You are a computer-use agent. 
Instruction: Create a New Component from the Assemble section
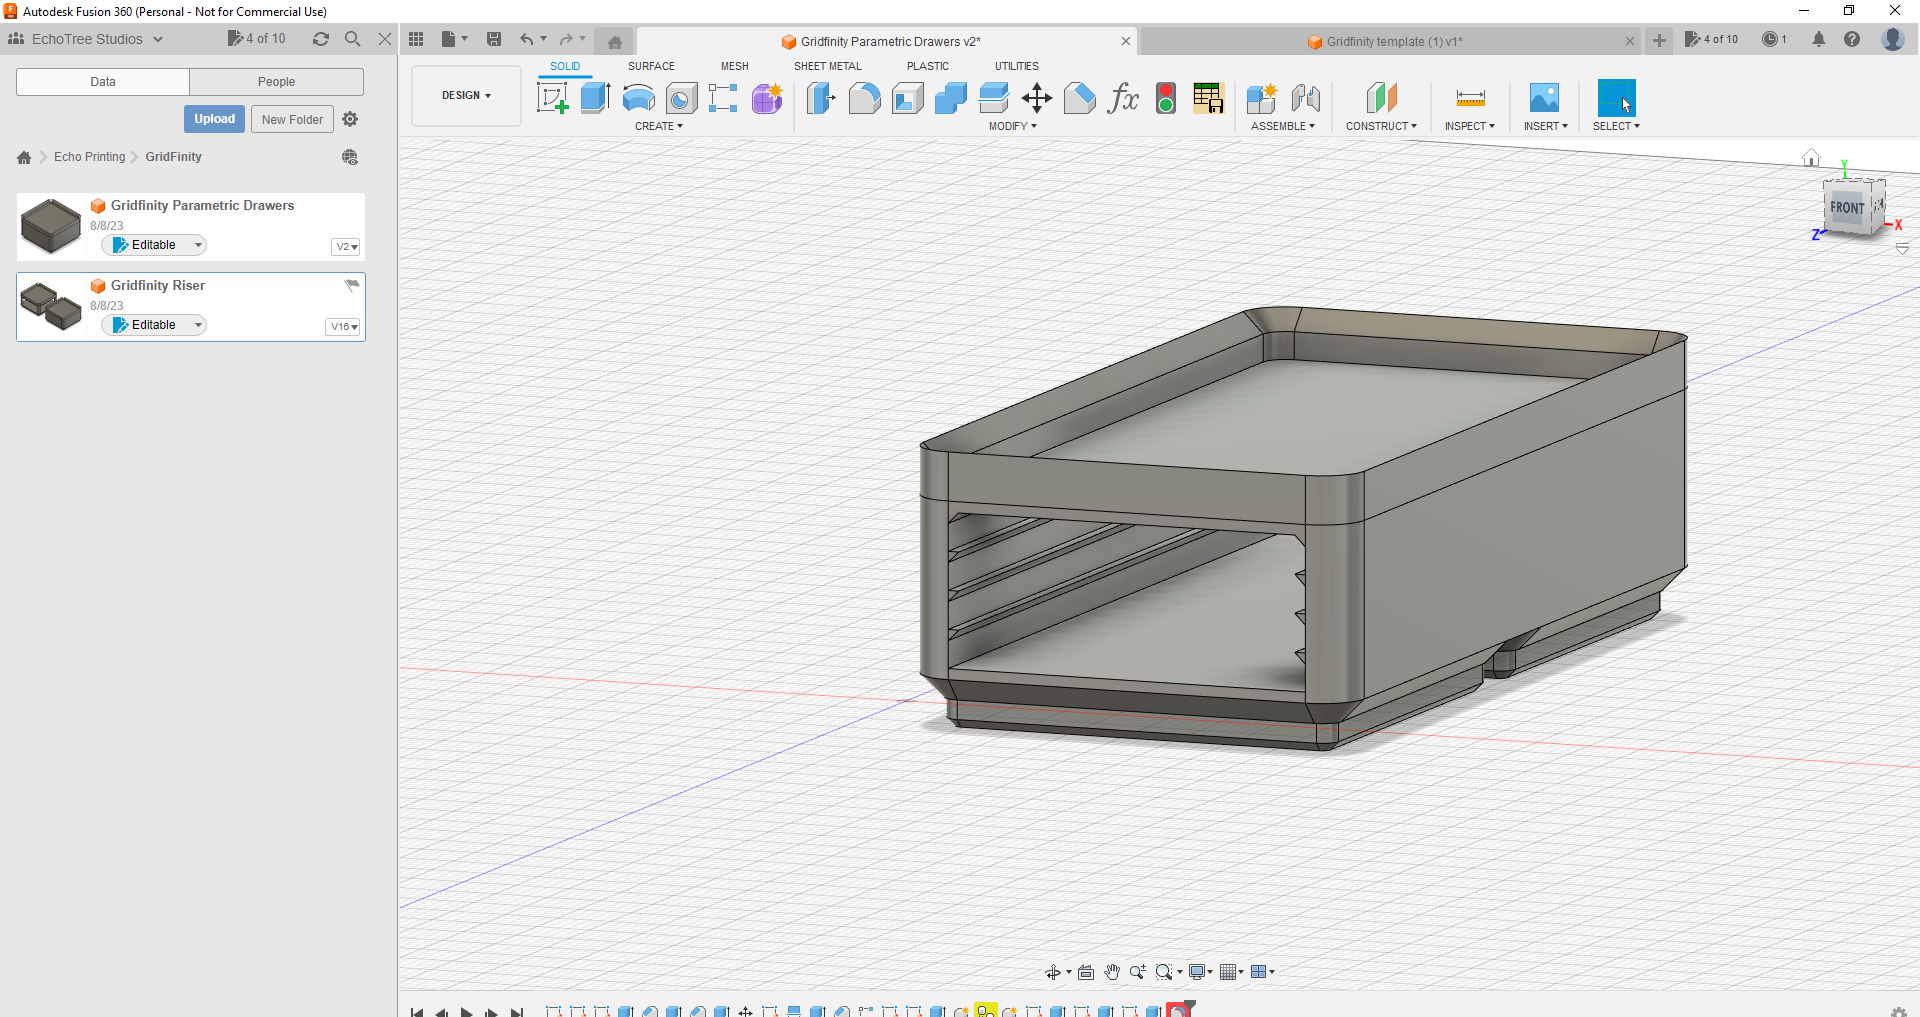coord(1261,100)
